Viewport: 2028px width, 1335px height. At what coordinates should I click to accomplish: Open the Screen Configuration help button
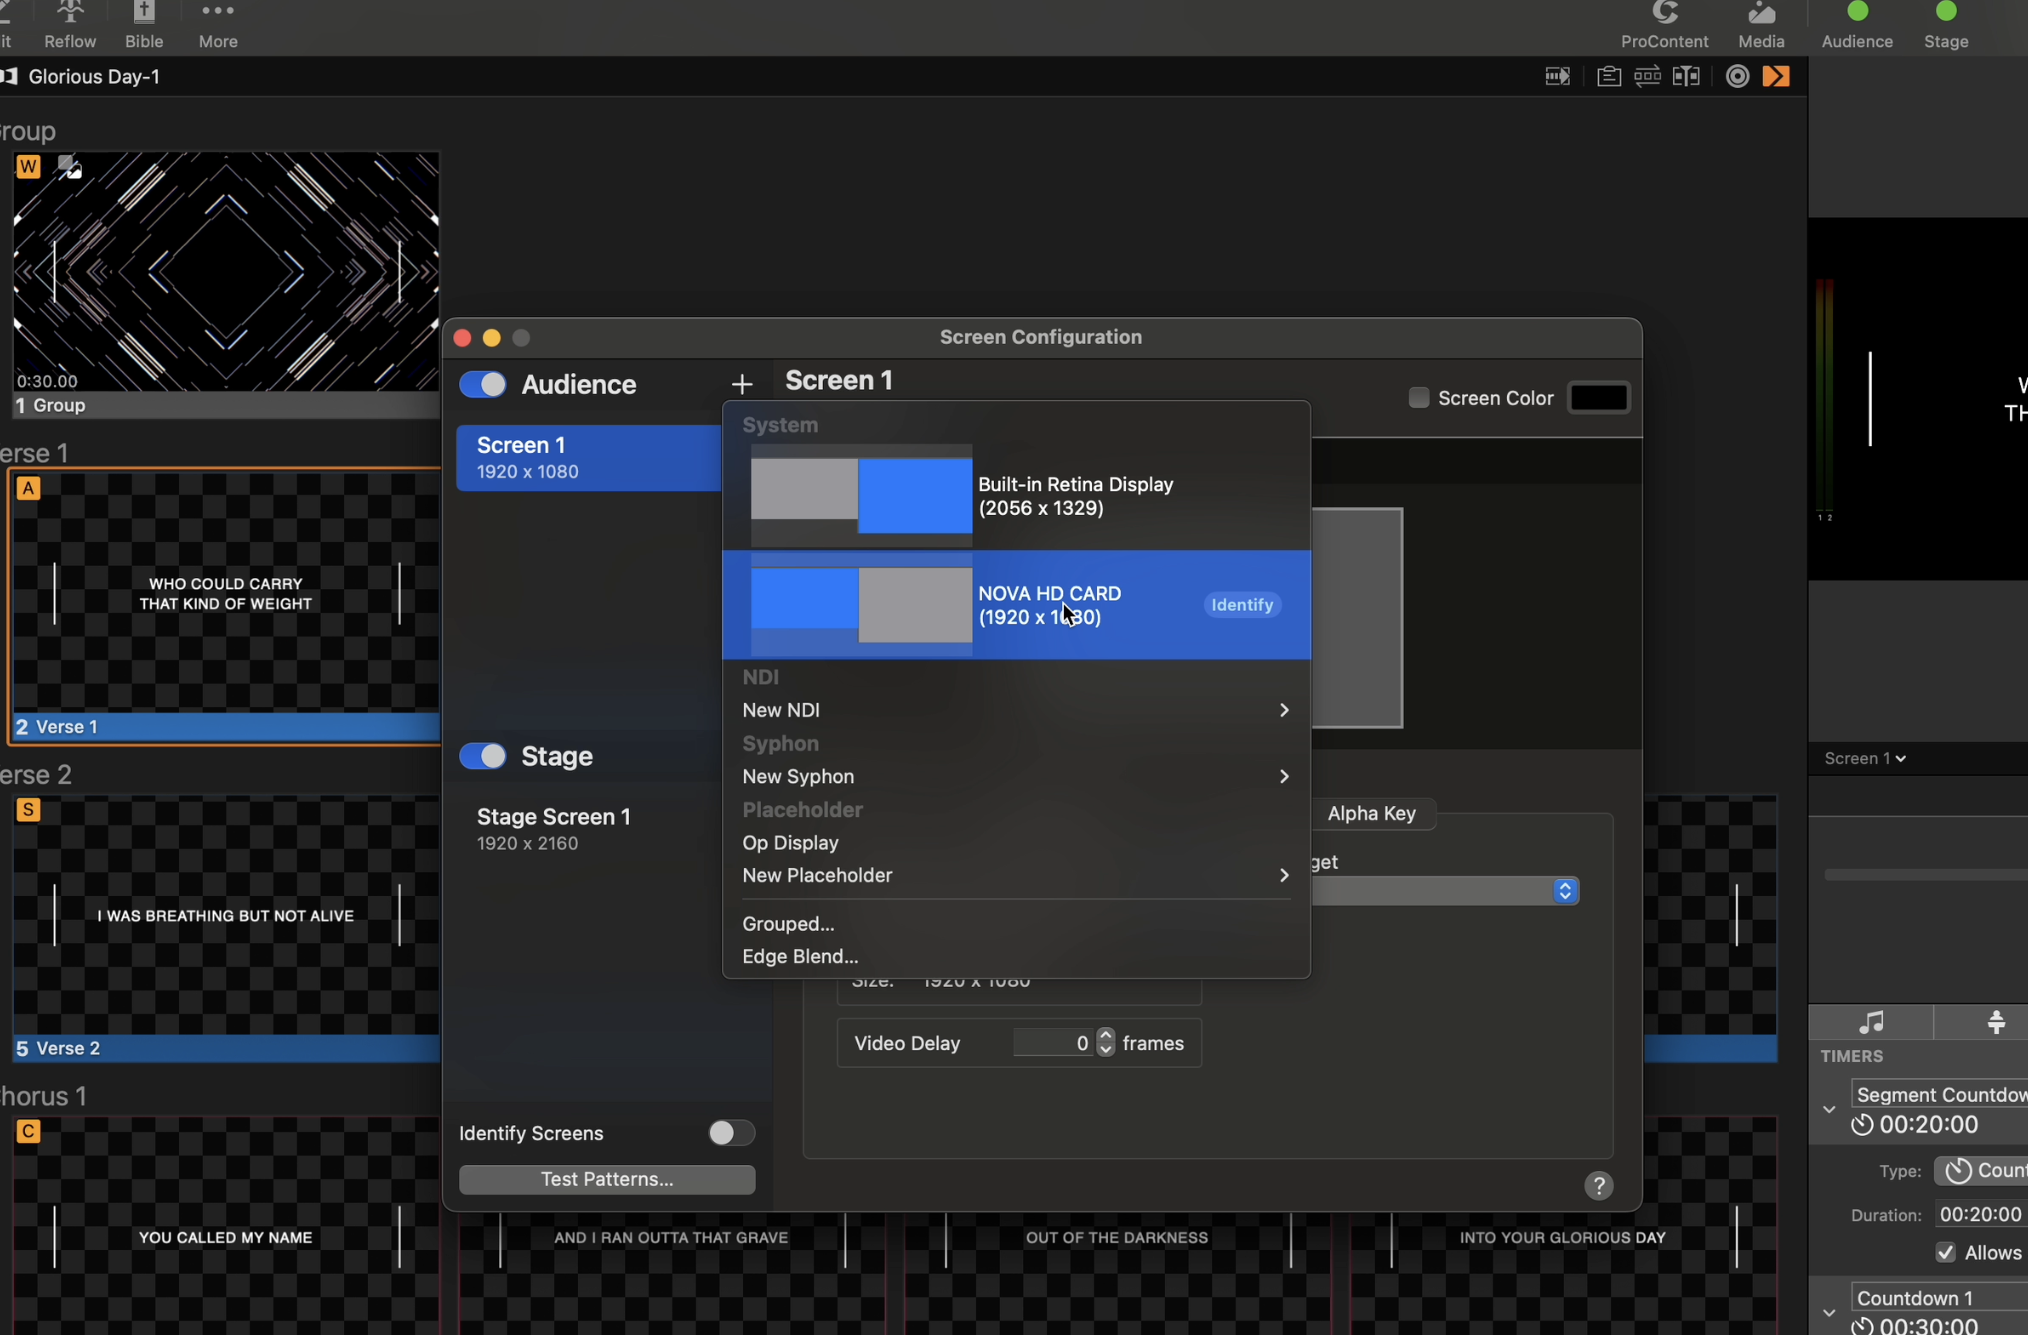(x=1598, y=1186)
